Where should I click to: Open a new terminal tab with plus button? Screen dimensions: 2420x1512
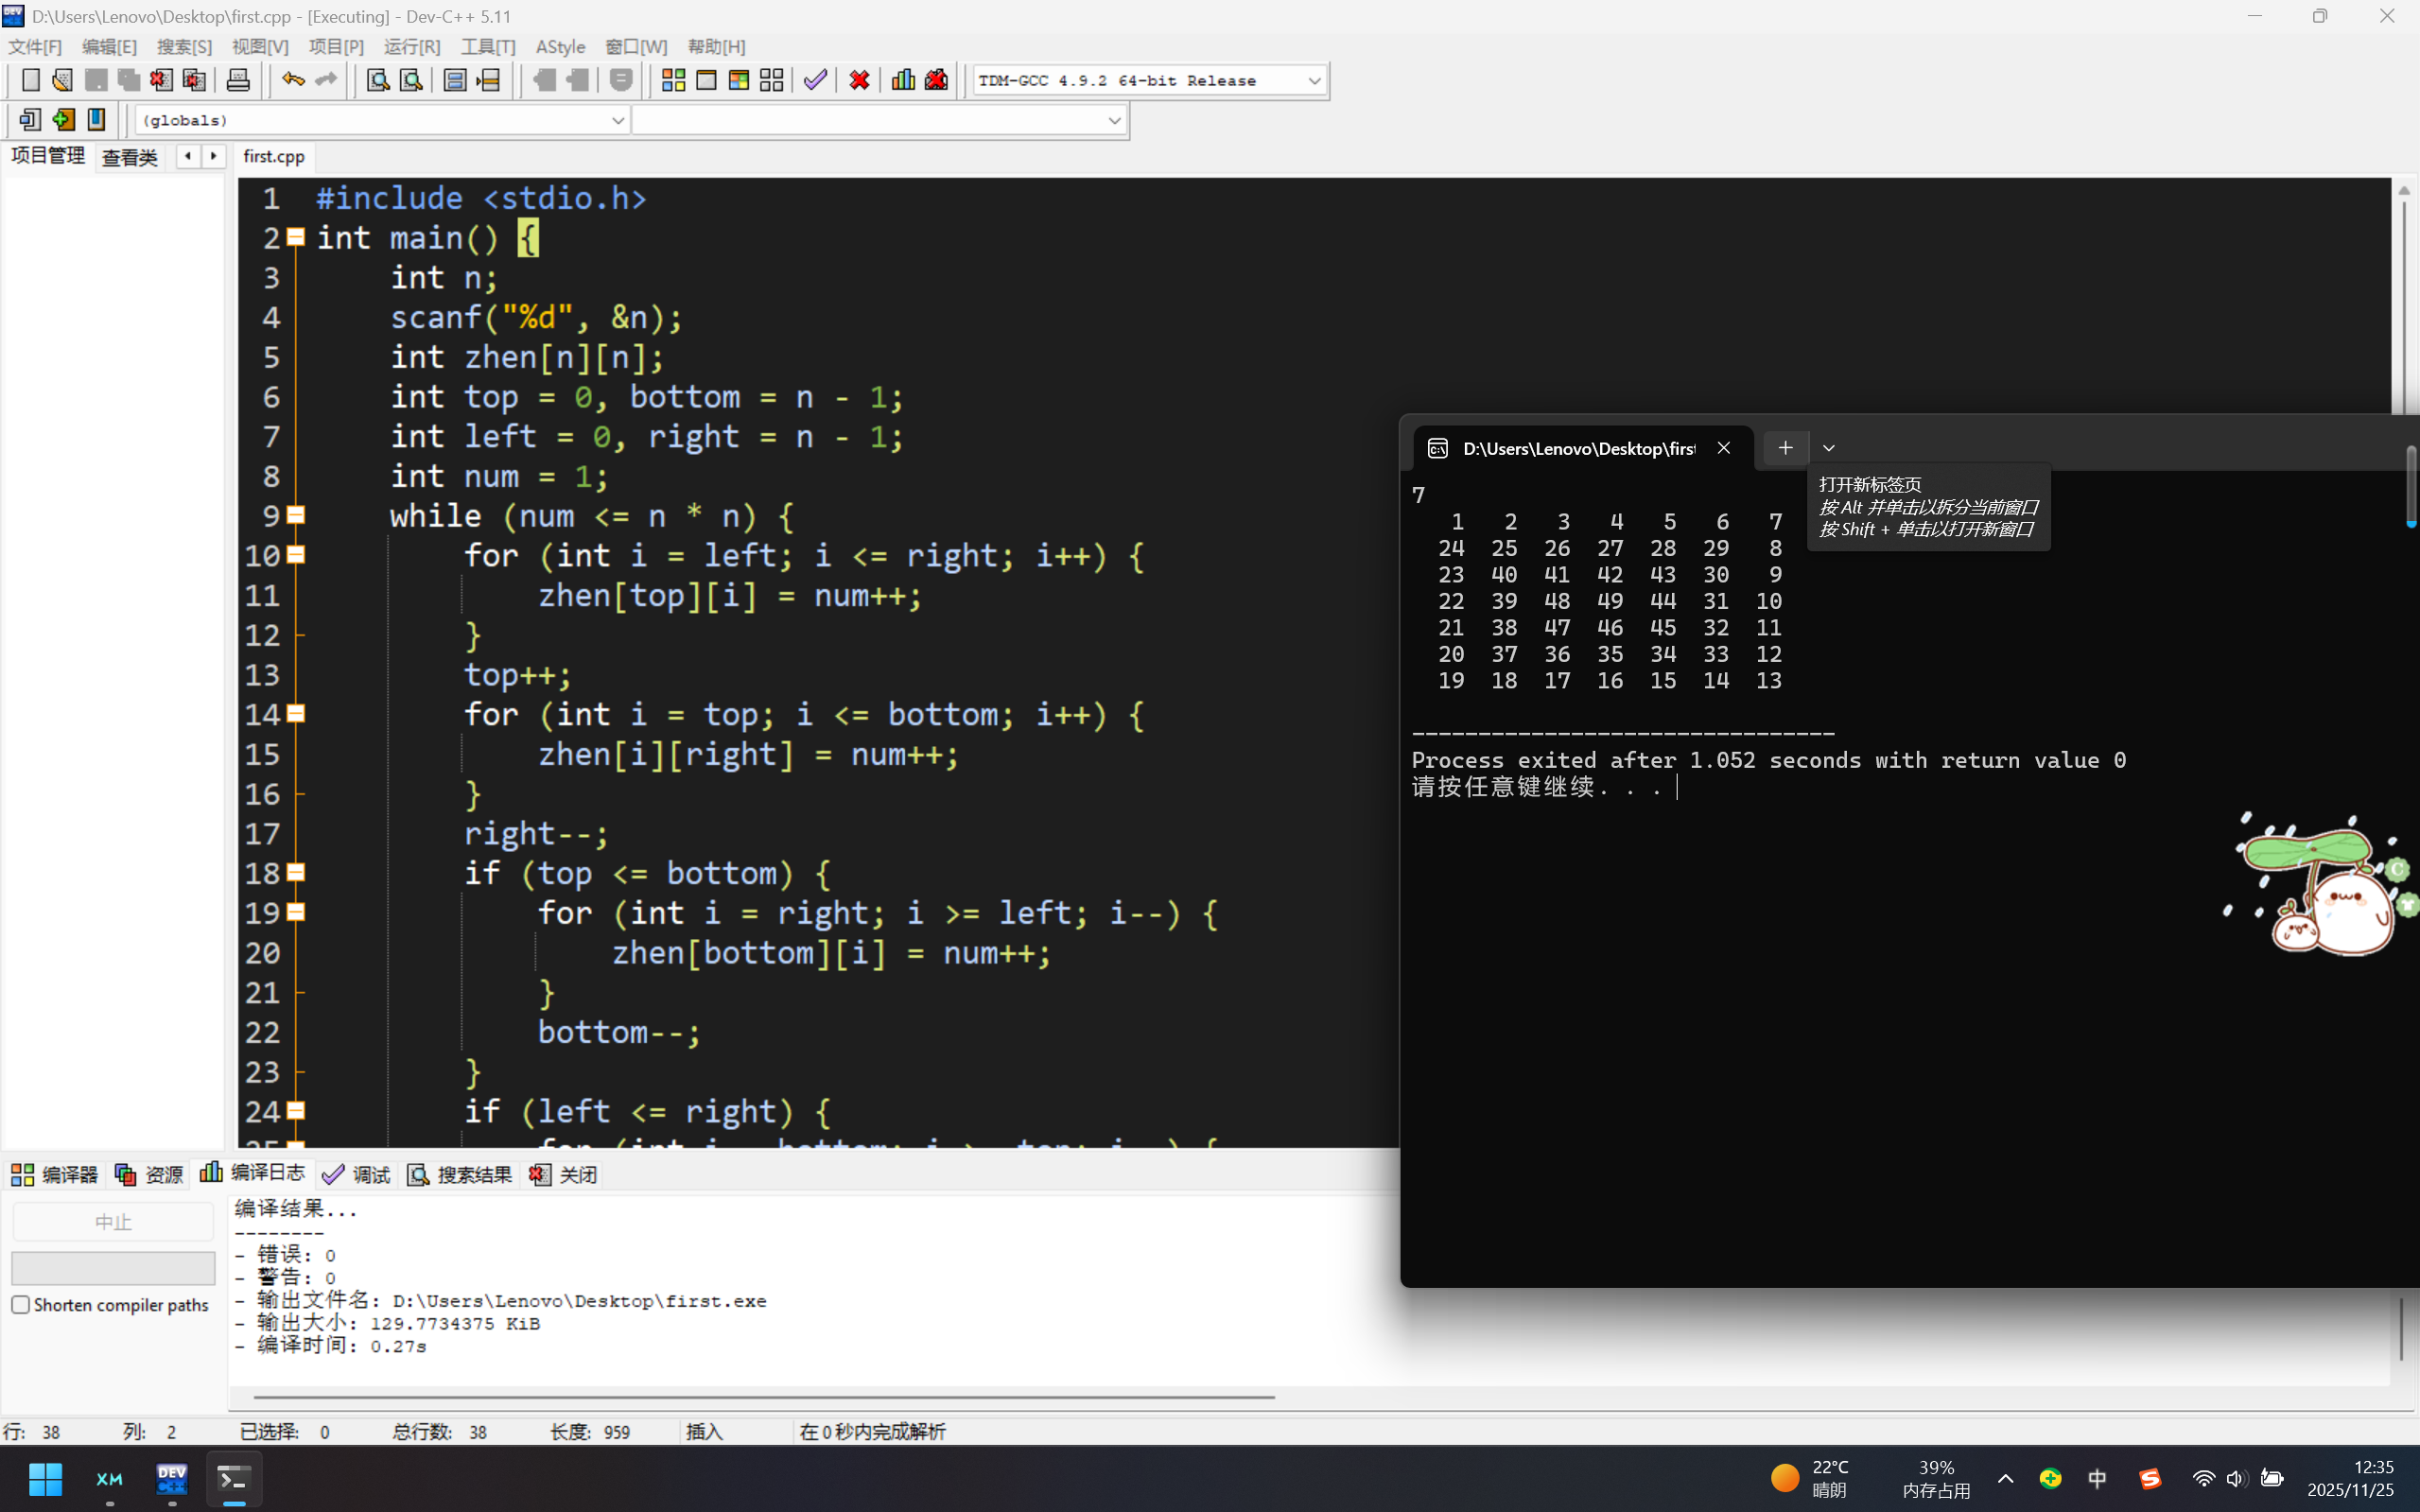(1785, 448)
